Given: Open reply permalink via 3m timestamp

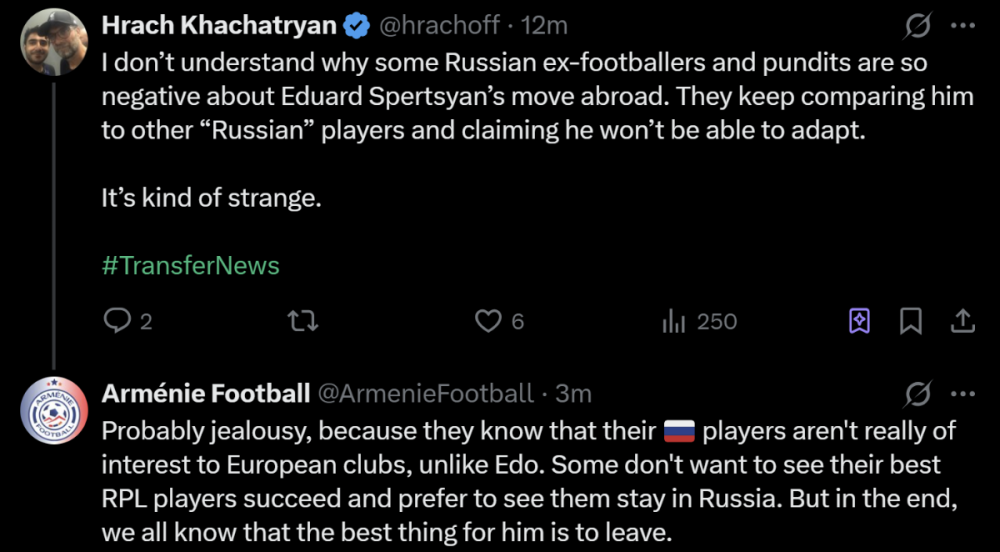Looking at the screenshot, I should tap(574, 394).
